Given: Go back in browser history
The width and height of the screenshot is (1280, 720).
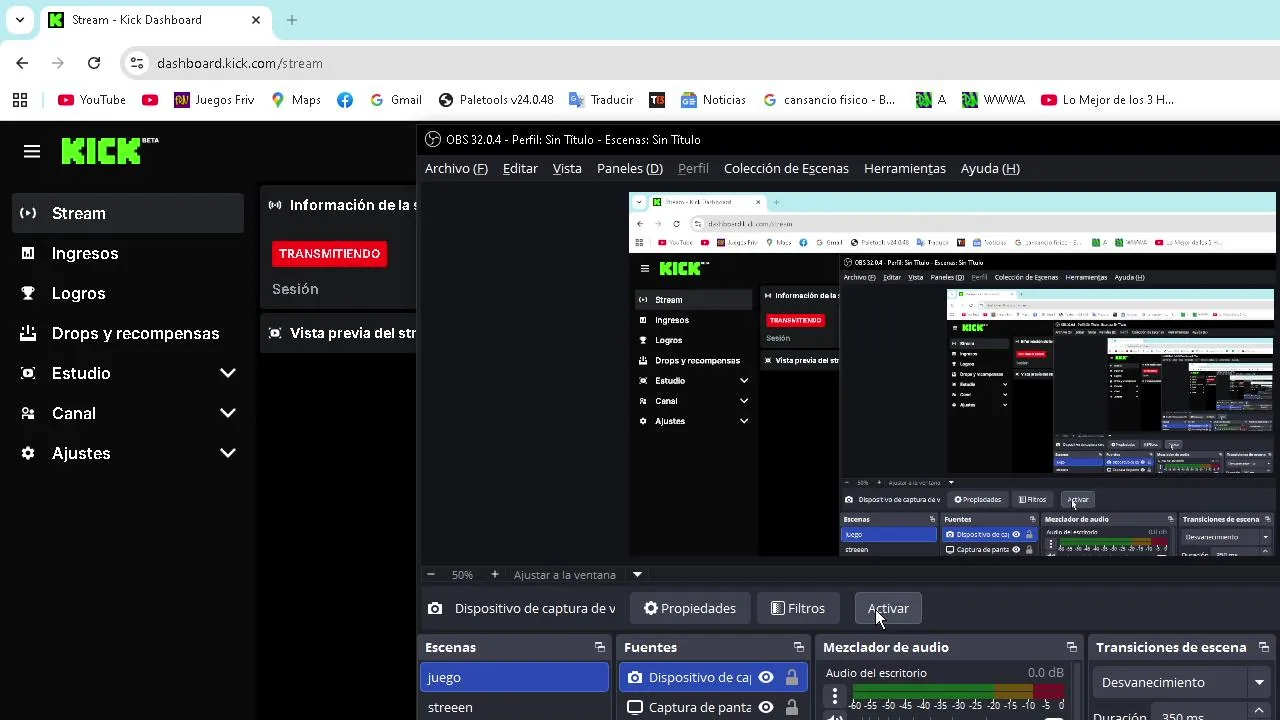Looking at the screenshot, I should tap(22, 63).
